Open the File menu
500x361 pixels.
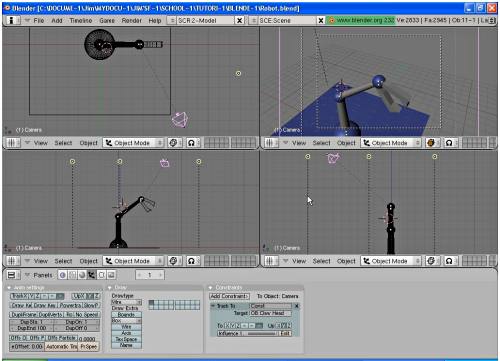click(39, 21)
